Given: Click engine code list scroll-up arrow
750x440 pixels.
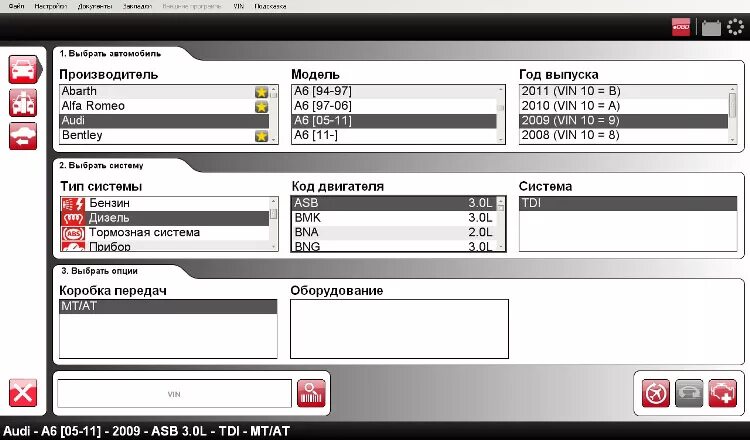Looking at the screenshot, I should (501, 200).
